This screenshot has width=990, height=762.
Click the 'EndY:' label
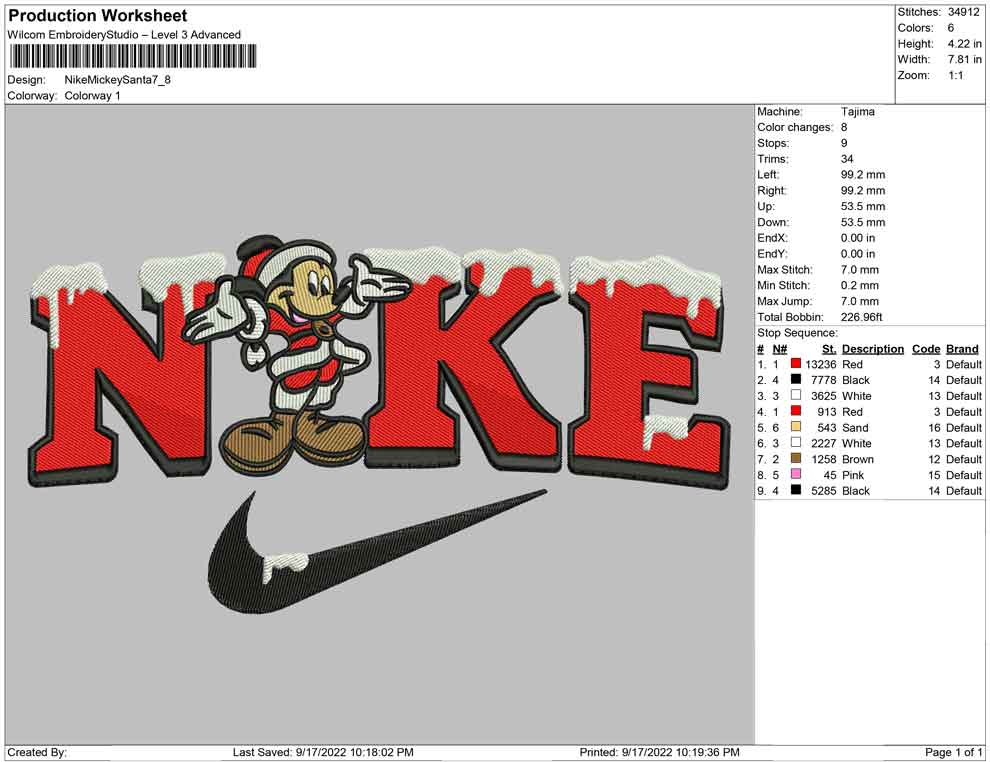pos(772,254)
